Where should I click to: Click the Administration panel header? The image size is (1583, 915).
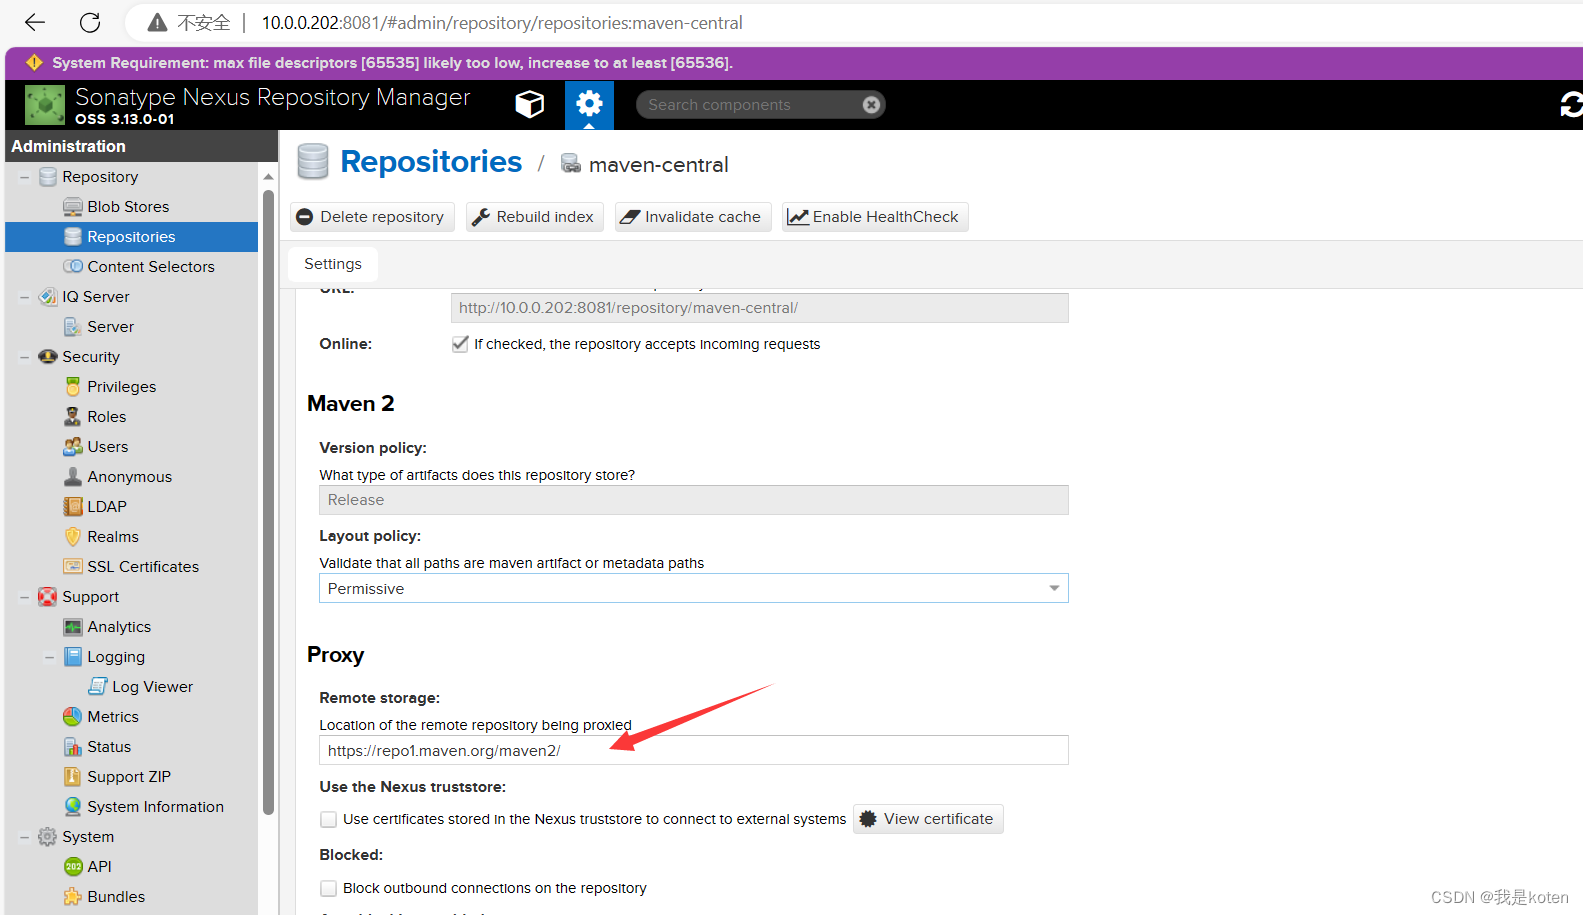coord(141,146)
